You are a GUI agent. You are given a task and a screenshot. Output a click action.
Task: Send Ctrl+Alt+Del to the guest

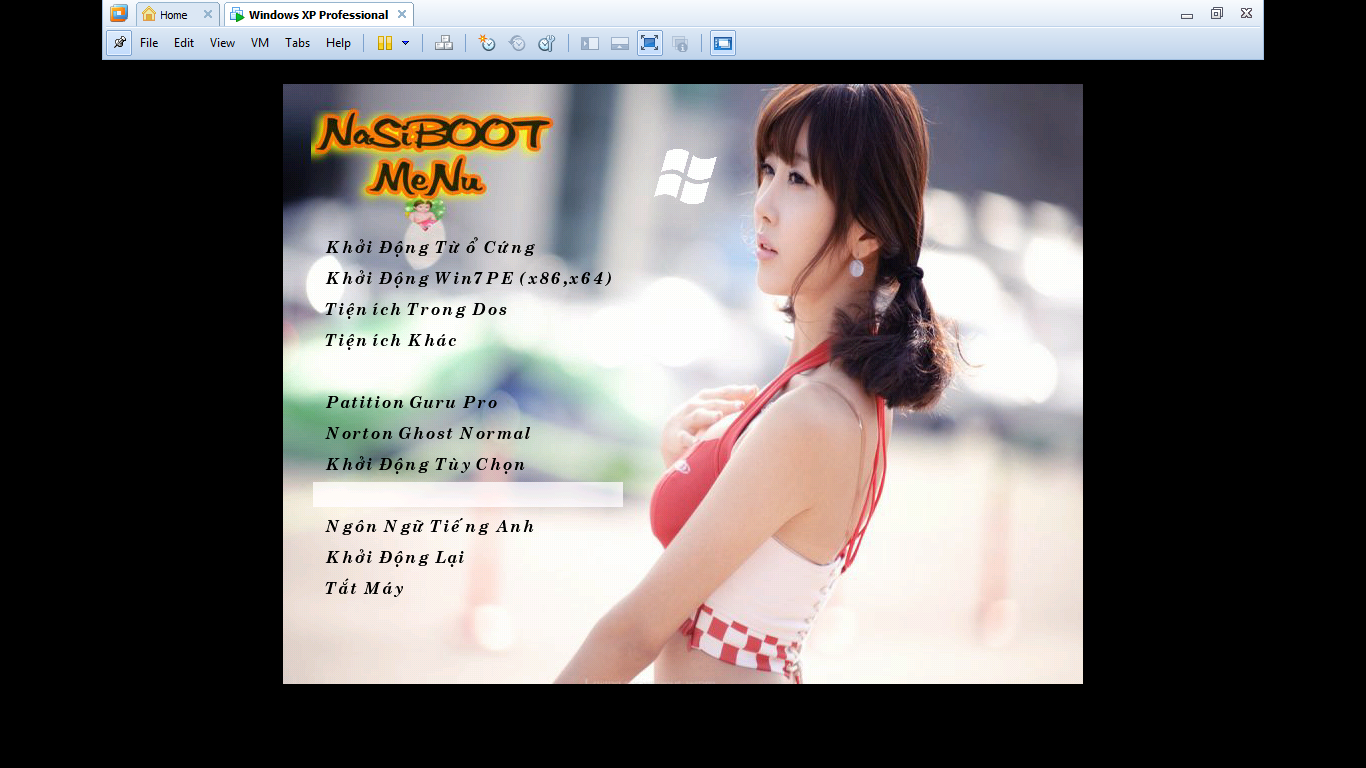tap(444, 43)
